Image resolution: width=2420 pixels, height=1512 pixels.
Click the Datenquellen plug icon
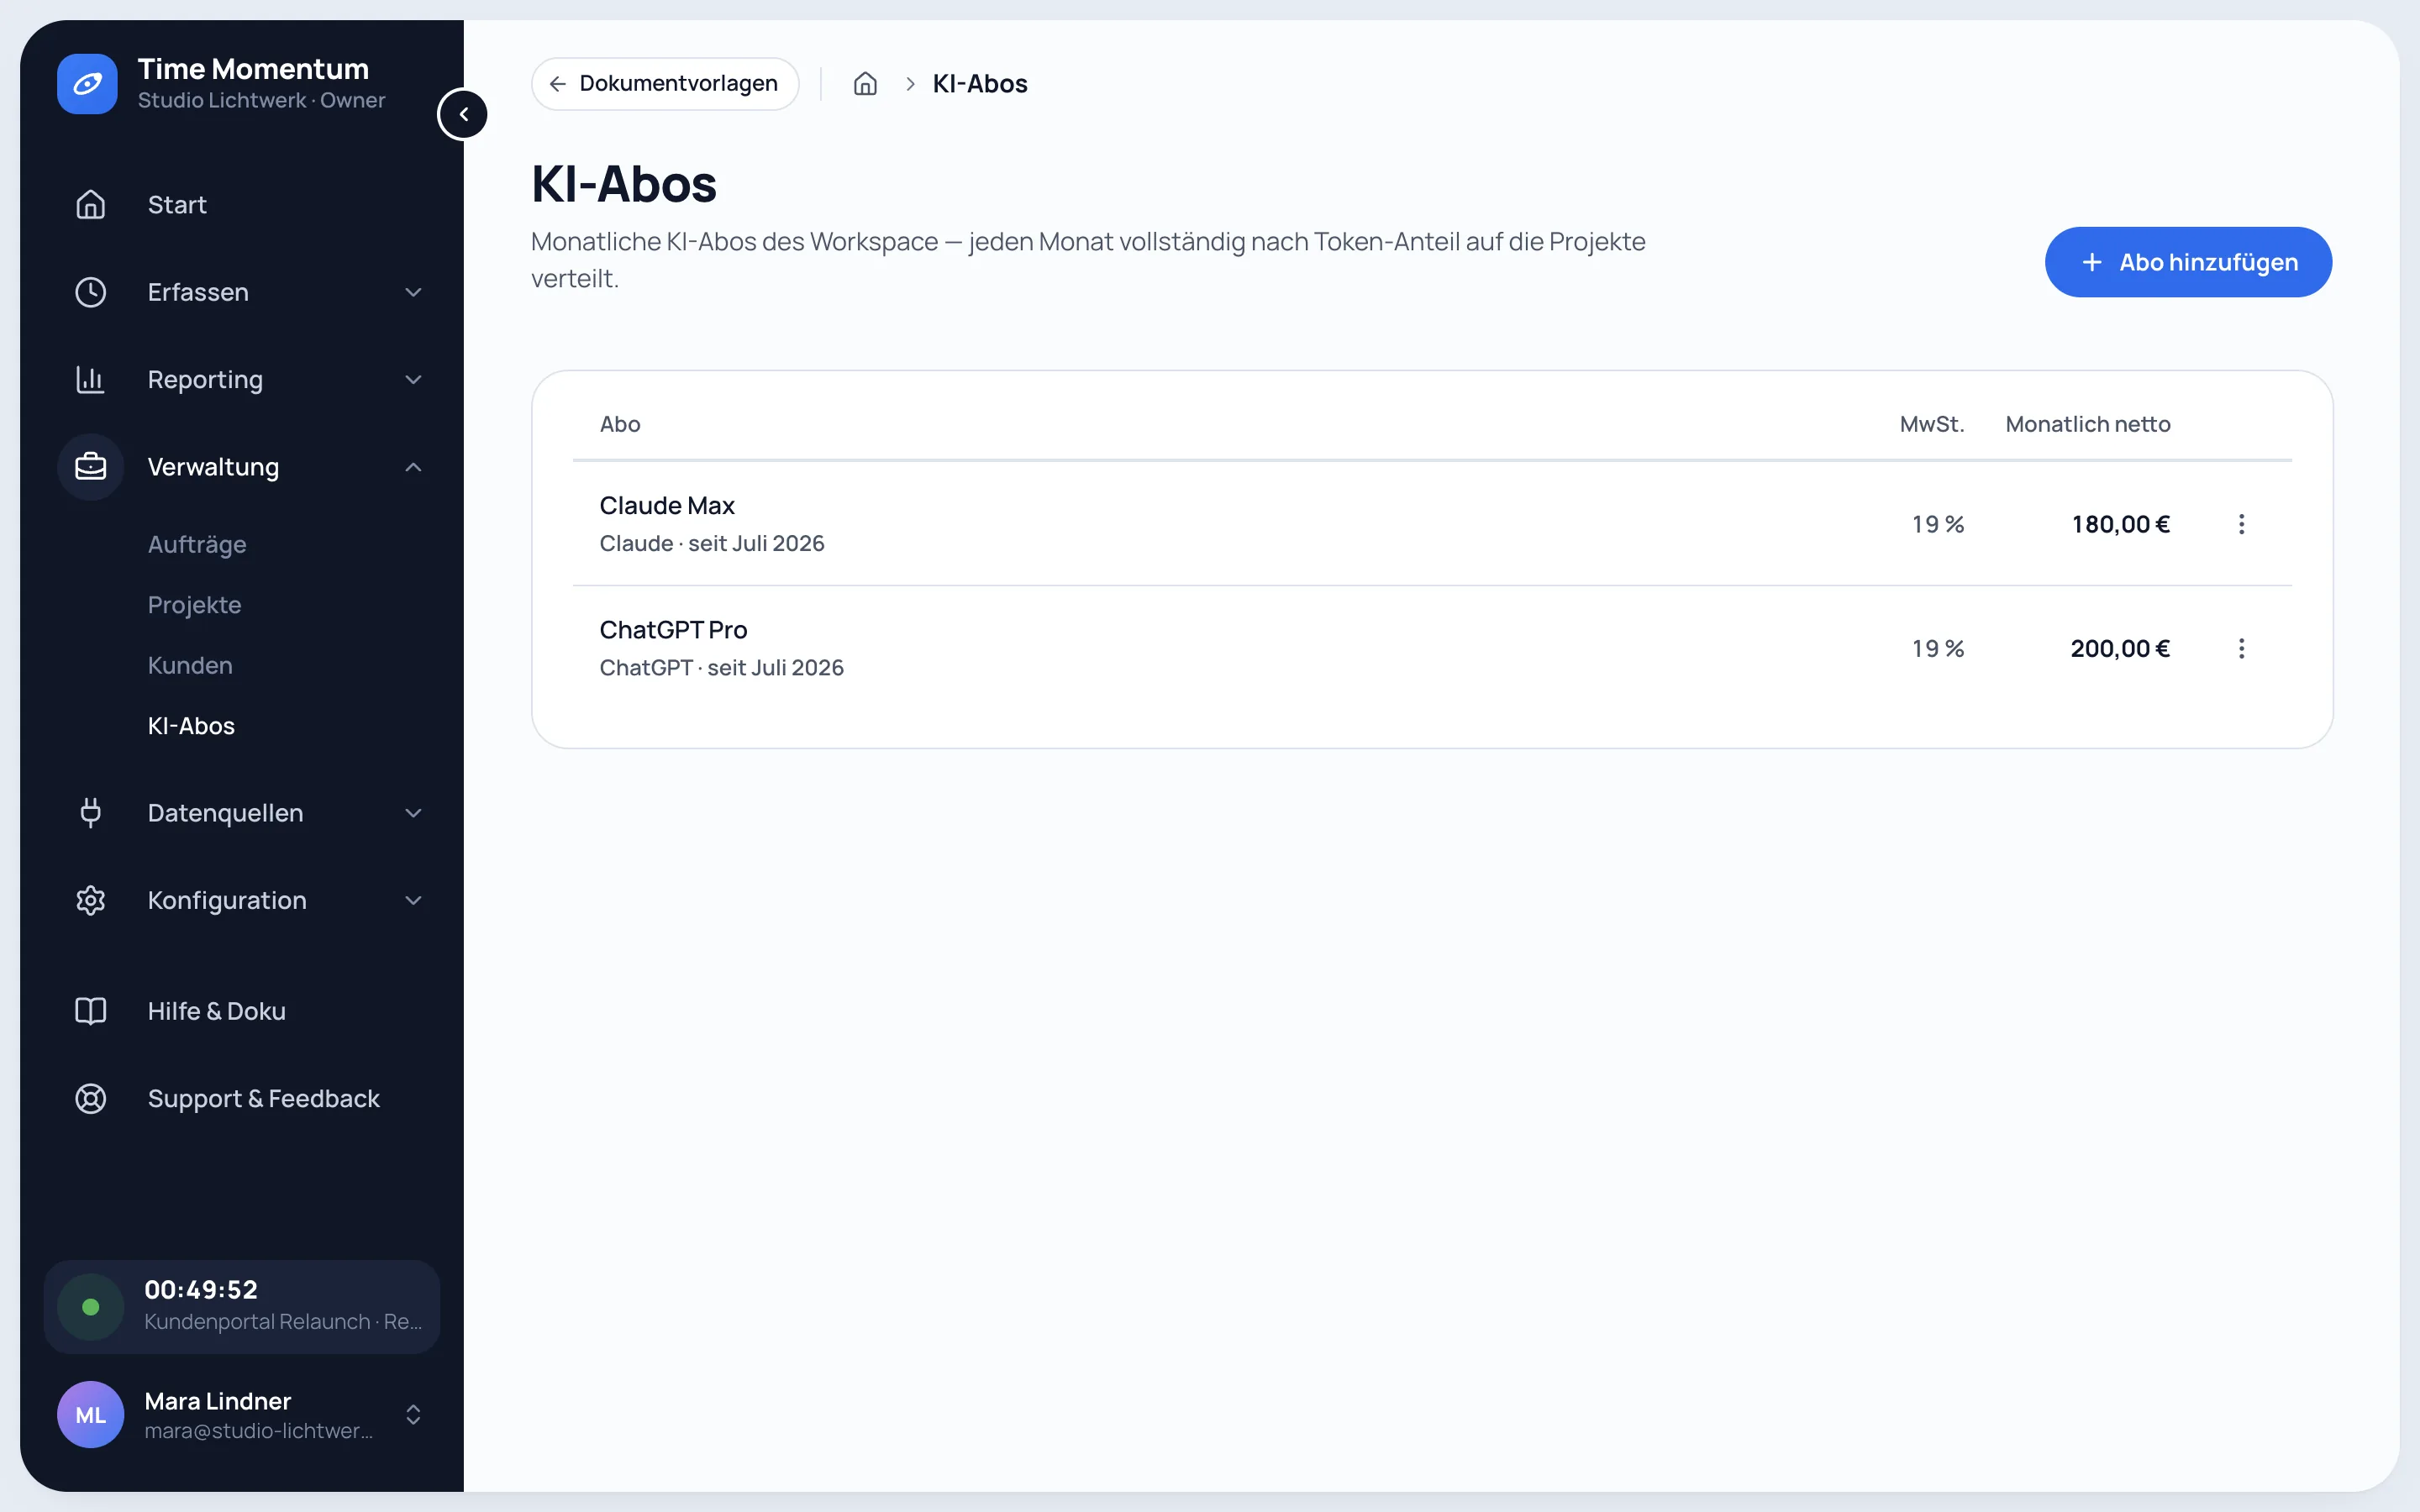[x=91, y=813]
